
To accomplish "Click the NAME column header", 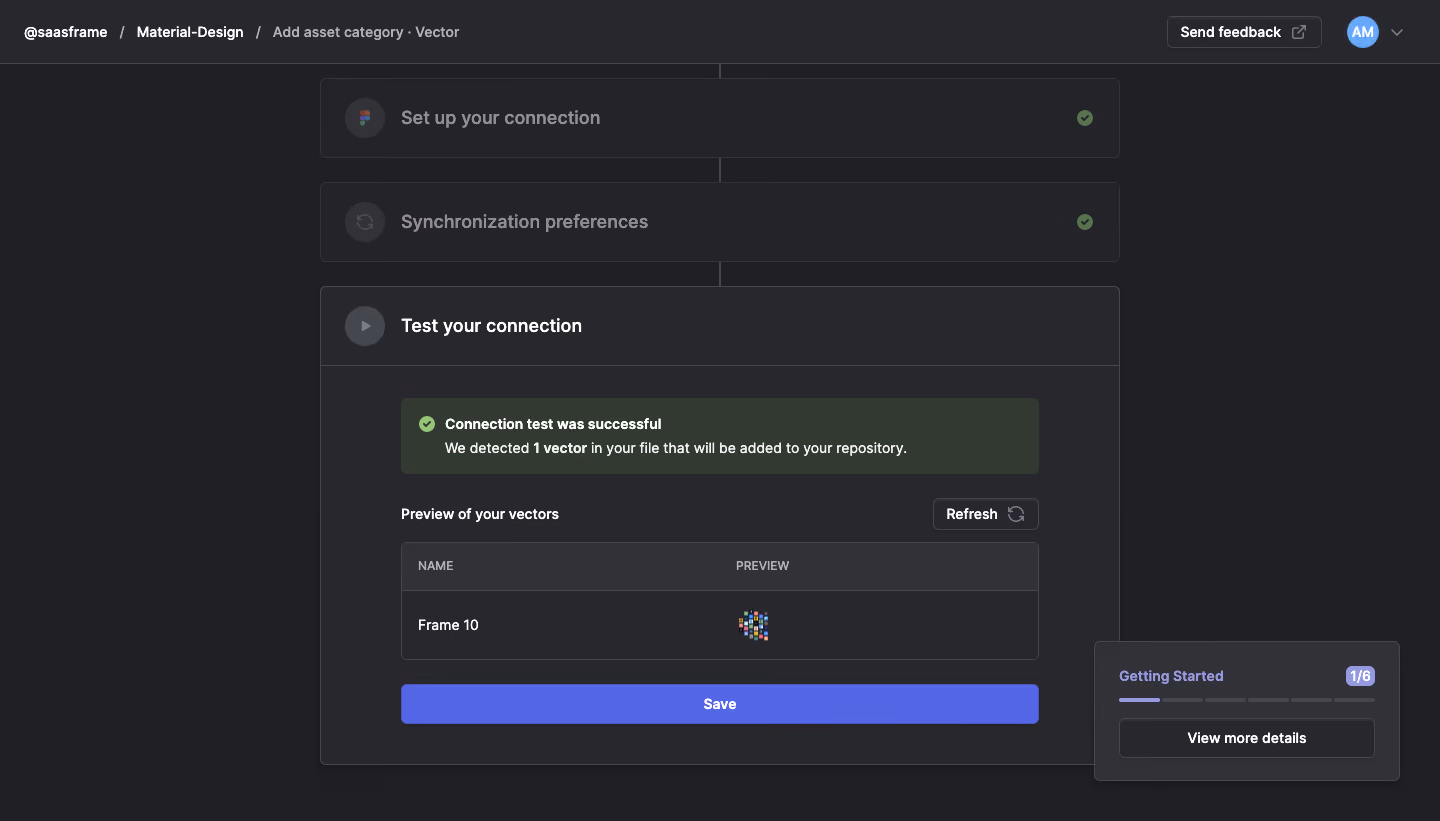I will coord(436,566).
